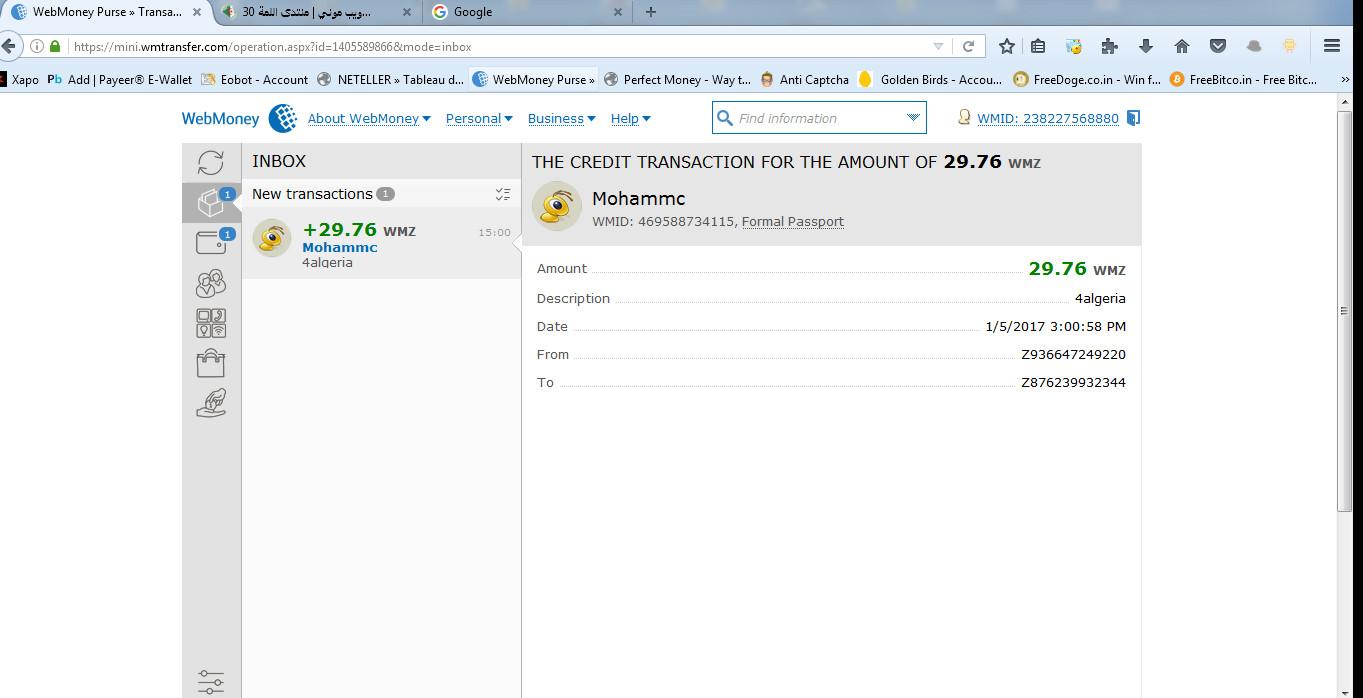Expand the Personal dropdown menu
This screenshot has height=698, width=1363.
tap(478, 118)
